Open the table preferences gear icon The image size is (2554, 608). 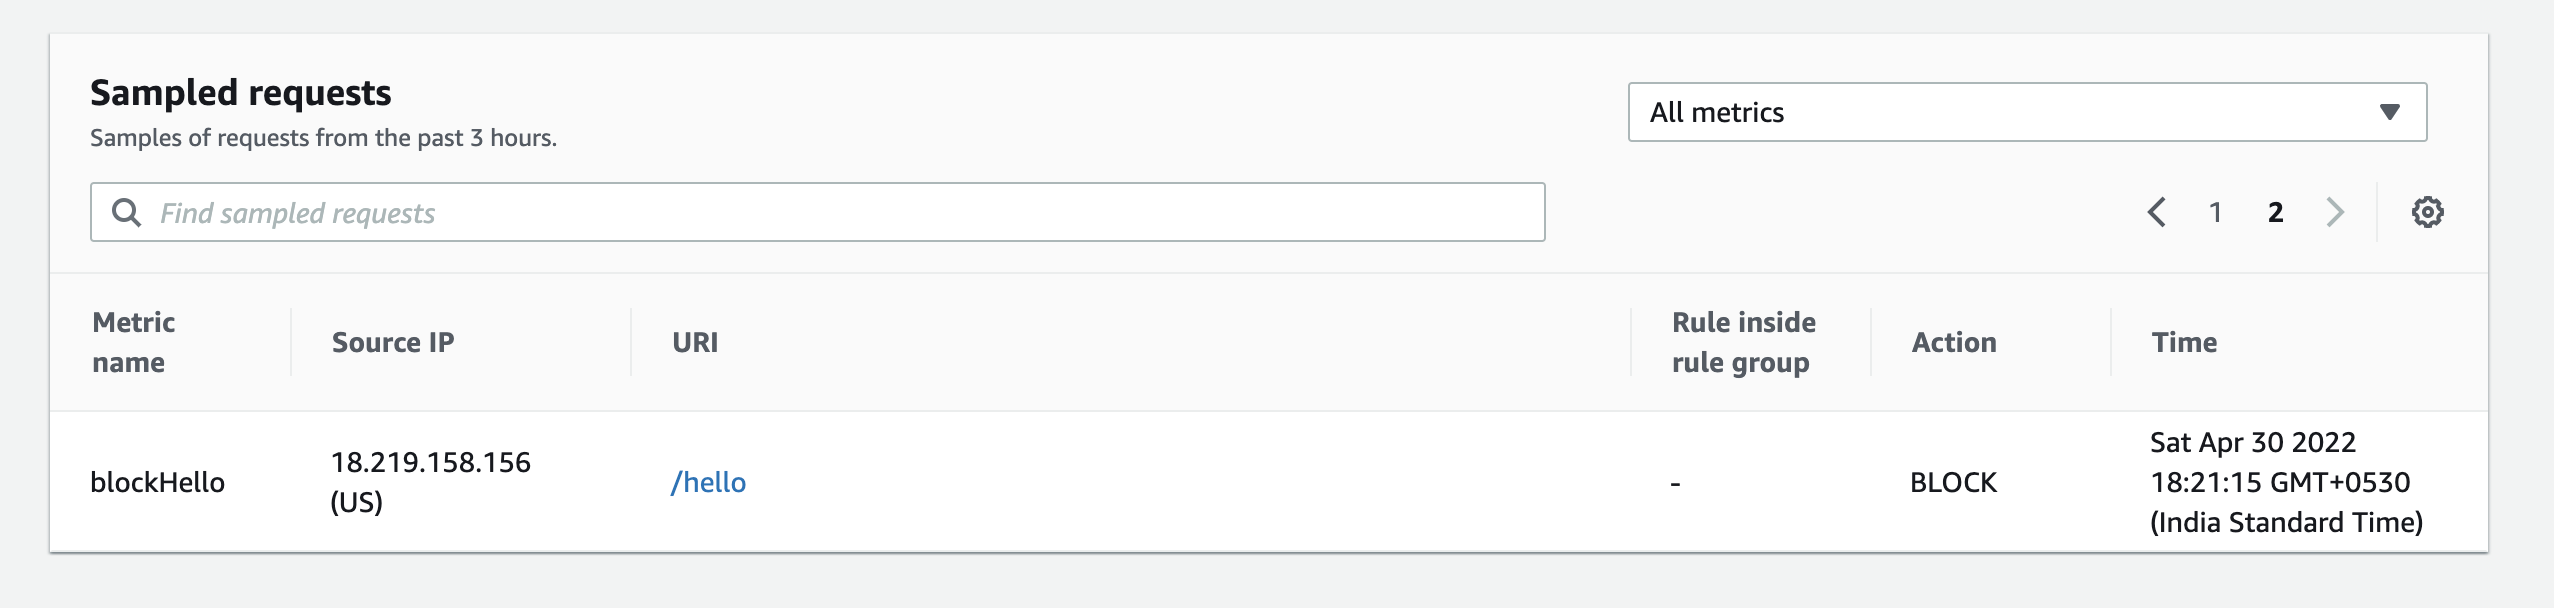click(2430, 211)
